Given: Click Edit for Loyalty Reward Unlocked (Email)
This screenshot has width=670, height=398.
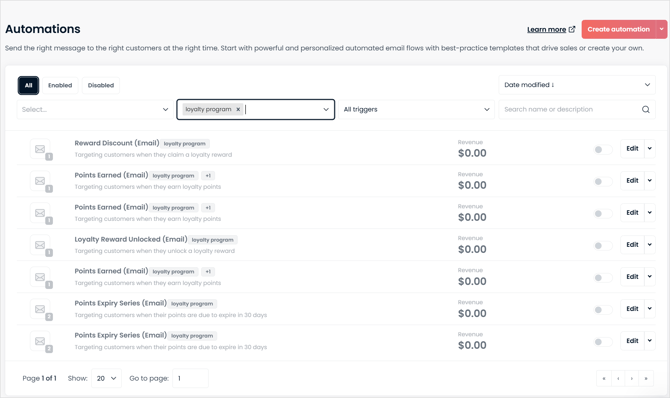Looking at the screenshot, I should coord(632,245).
